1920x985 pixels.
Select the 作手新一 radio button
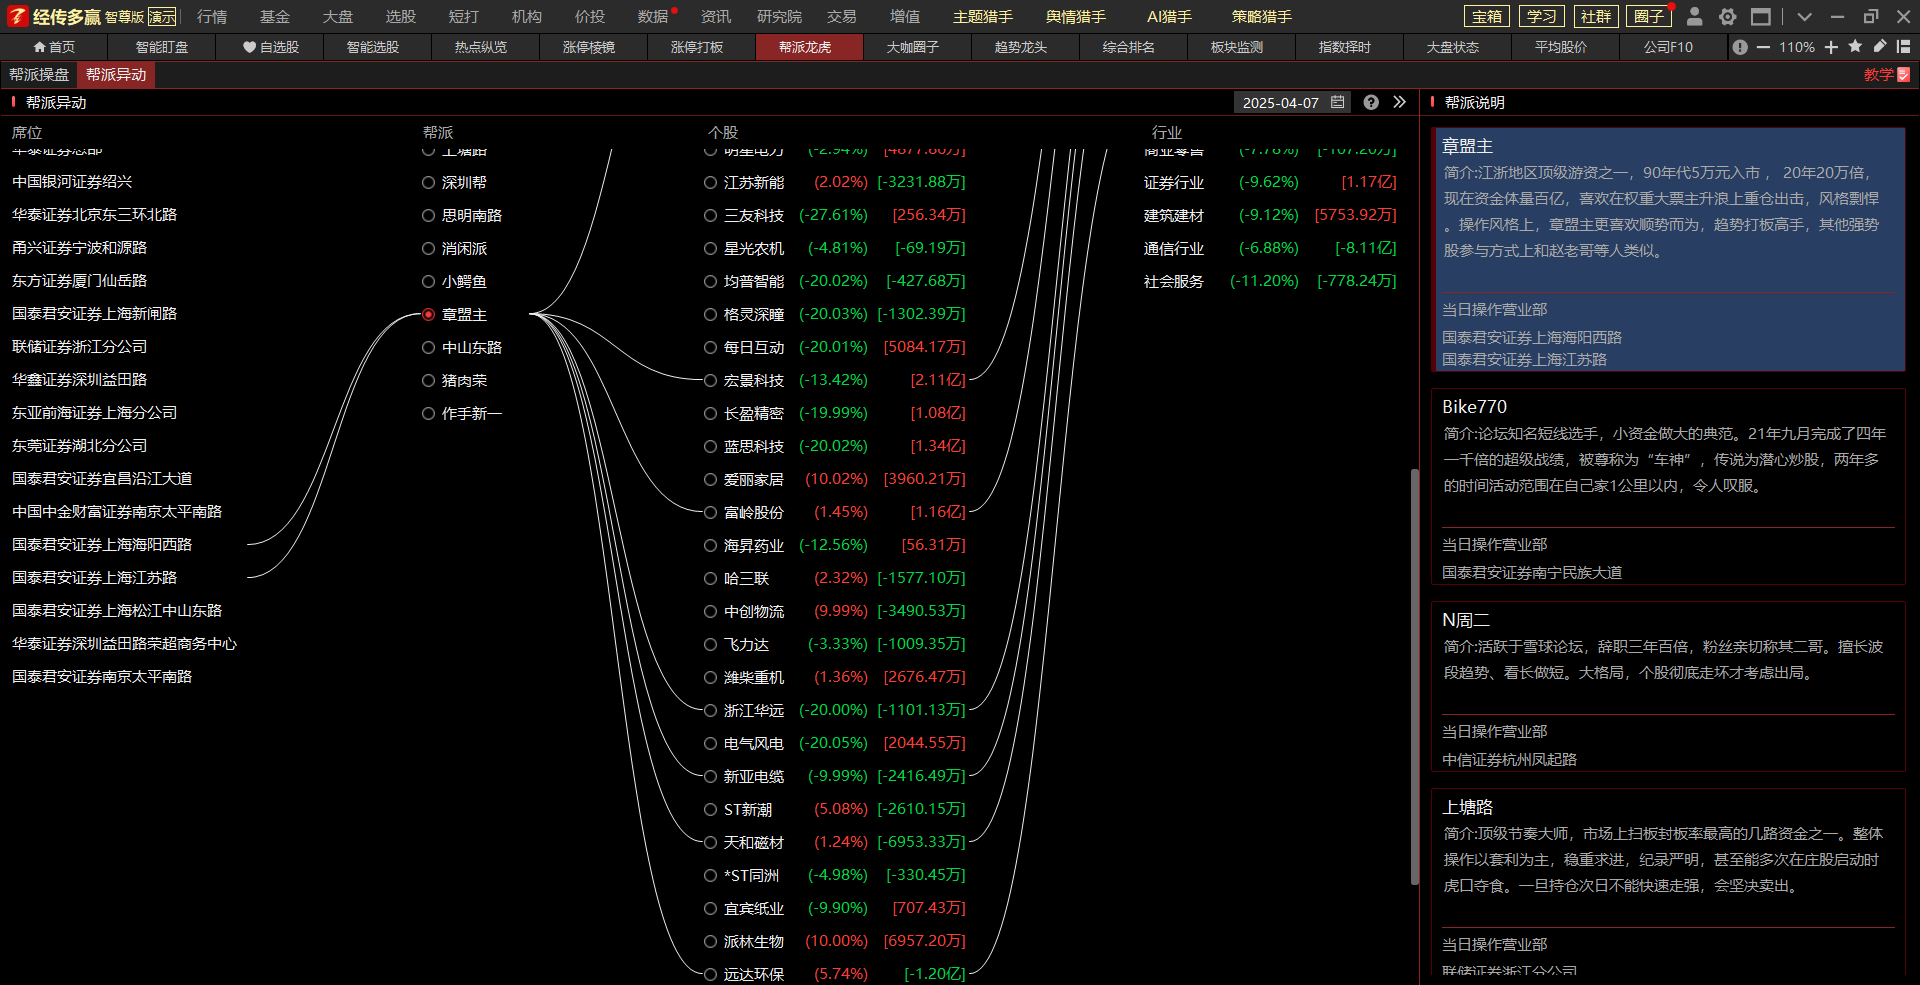[x=428, y=413]
